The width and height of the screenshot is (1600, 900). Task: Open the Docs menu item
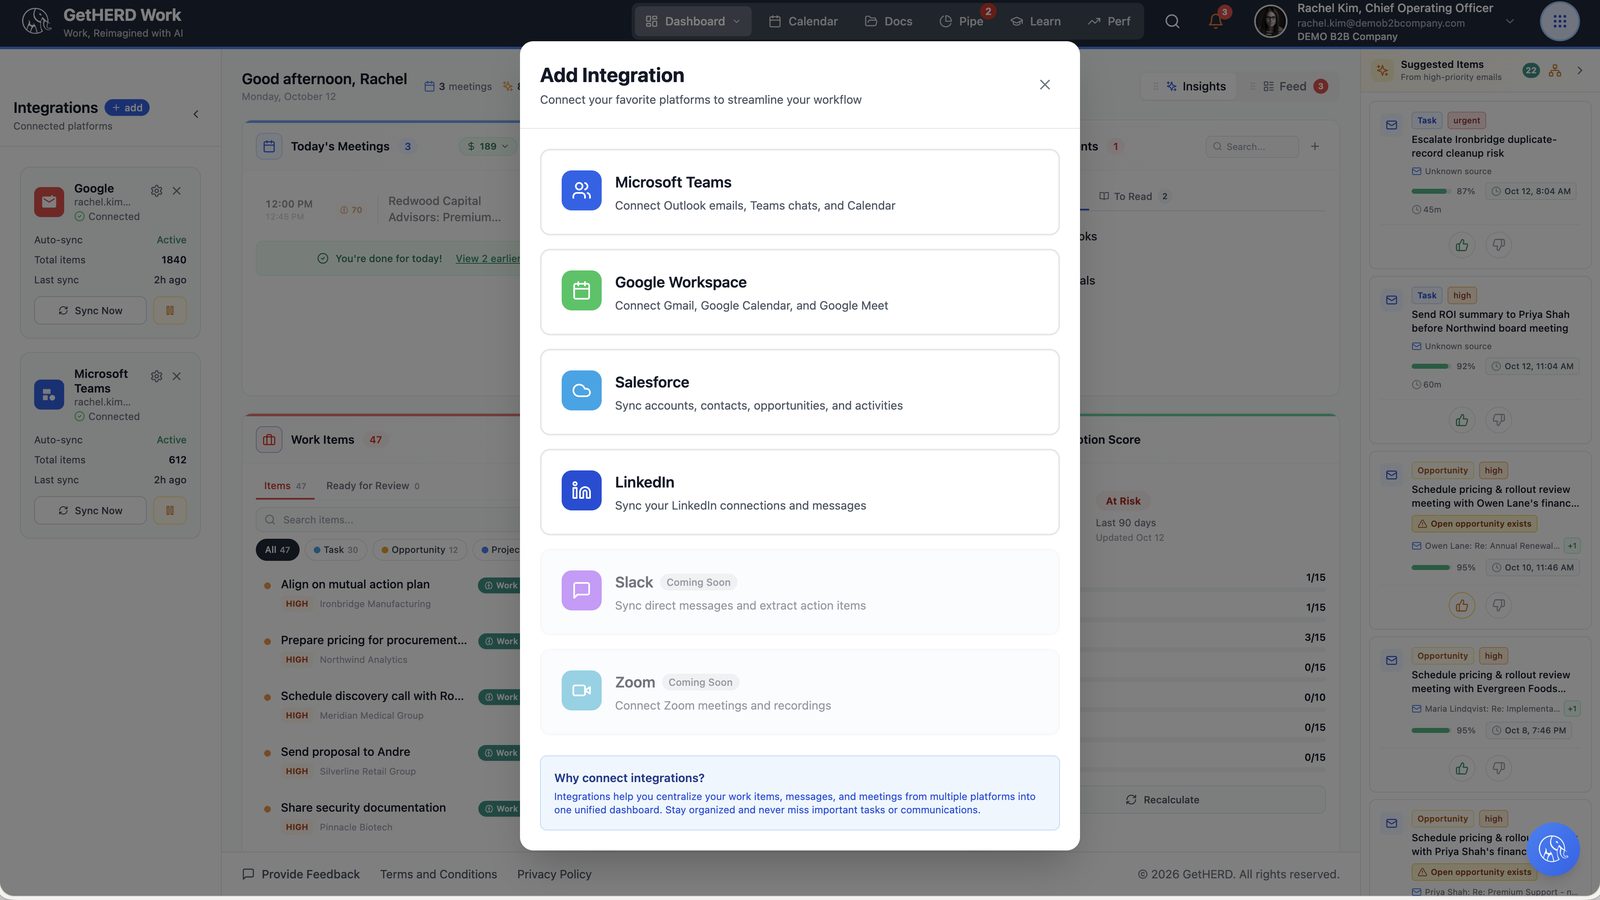888,21
